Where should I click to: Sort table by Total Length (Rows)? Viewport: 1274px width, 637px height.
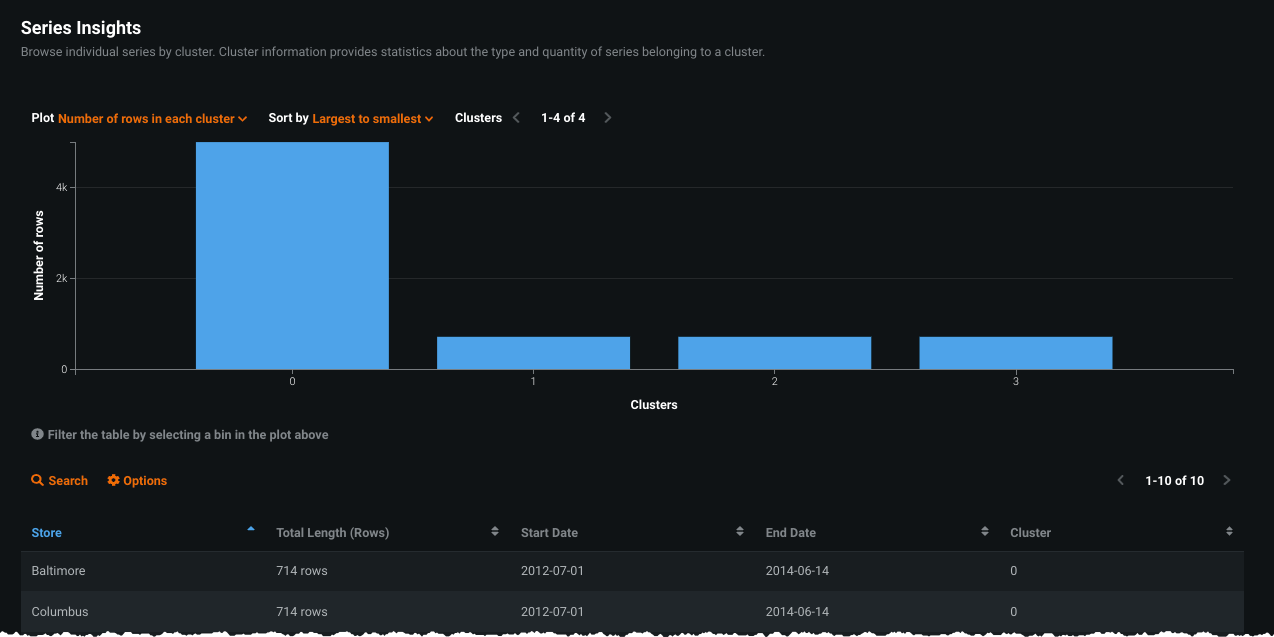coord(495,532)
